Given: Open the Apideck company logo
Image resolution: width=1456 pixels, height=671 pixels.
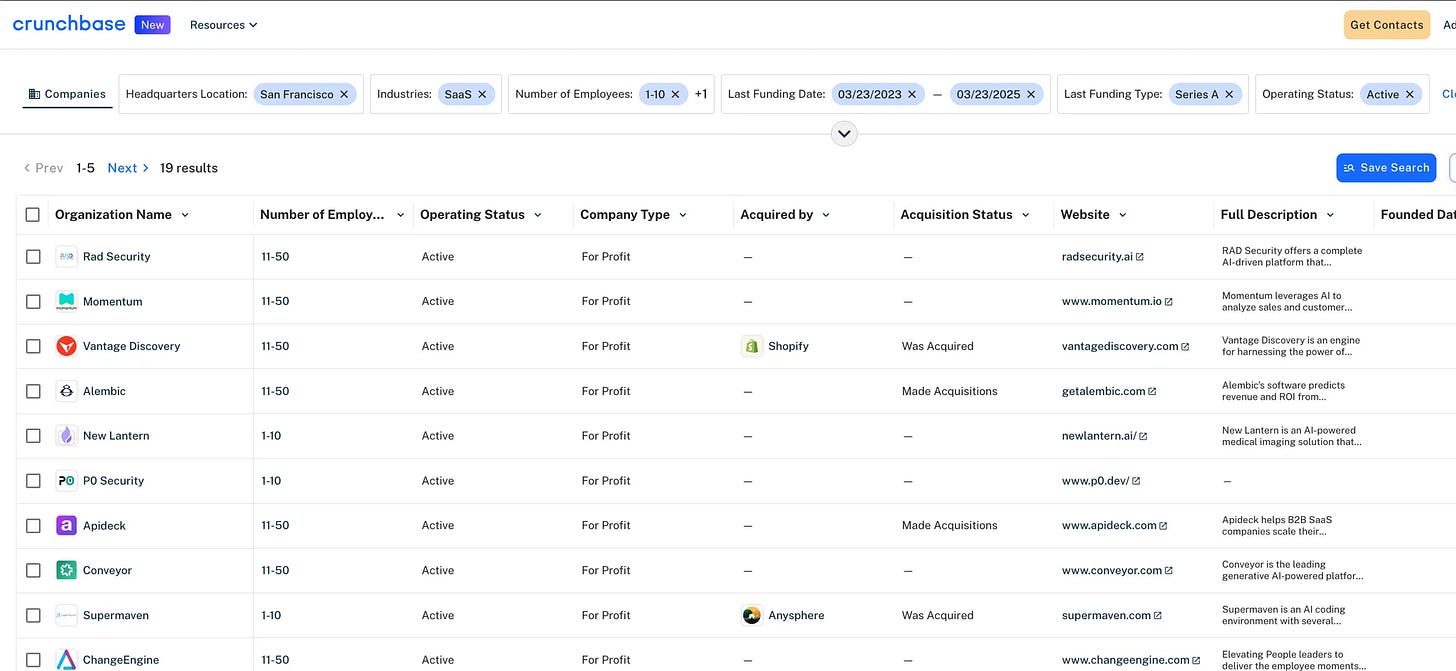Looking at the screenshot, I should tap(66, 525).
